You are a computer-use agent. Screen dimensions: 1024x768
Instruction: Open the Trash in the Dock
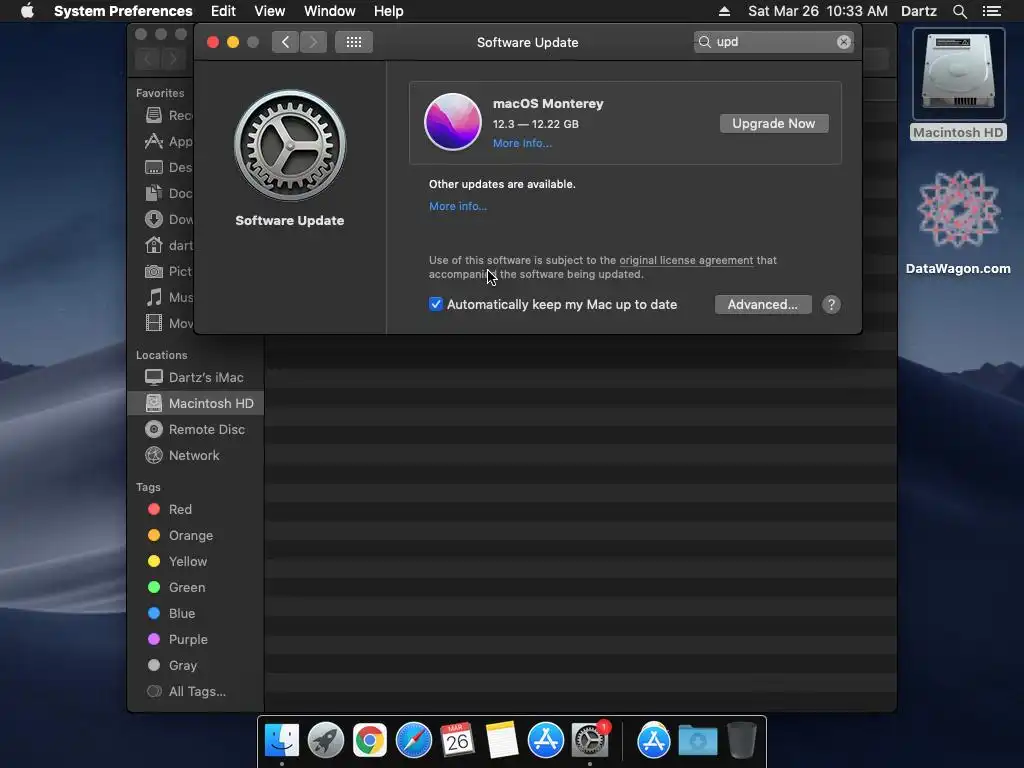coord(742,741)
